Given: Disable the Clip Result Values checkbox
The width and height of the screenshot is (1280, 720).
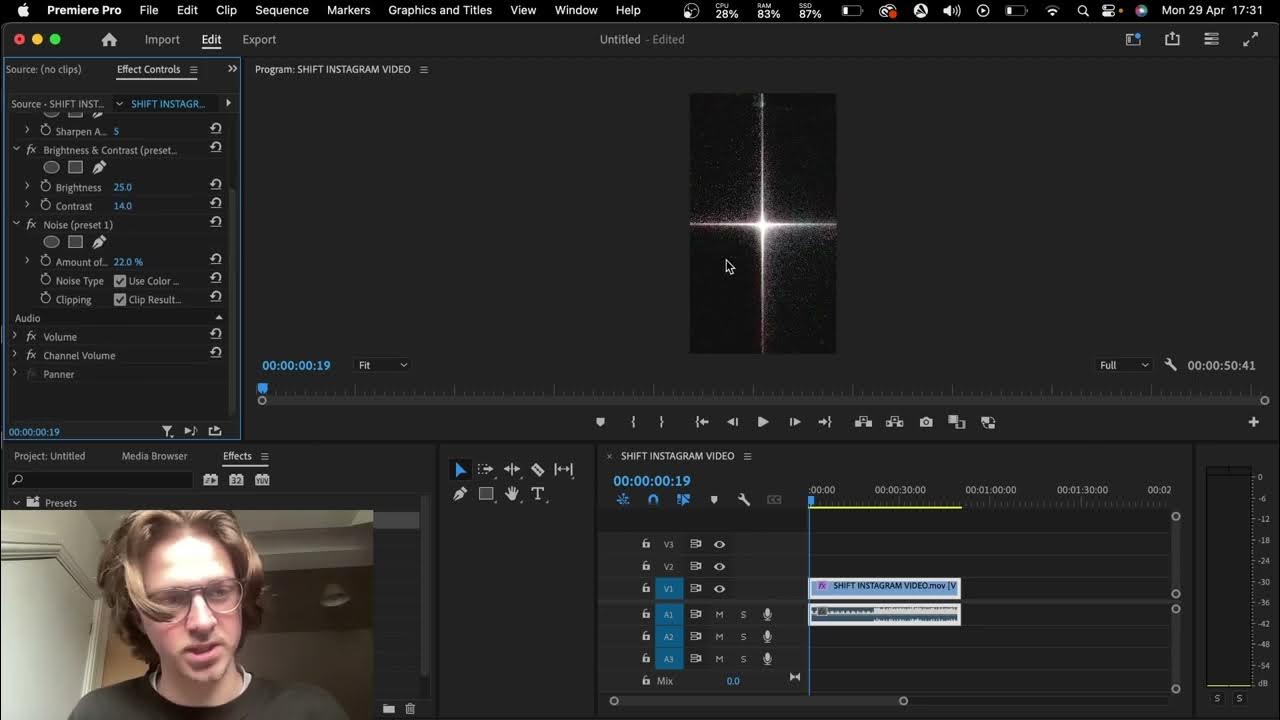Looking at the screenshot, I should 120,300.
